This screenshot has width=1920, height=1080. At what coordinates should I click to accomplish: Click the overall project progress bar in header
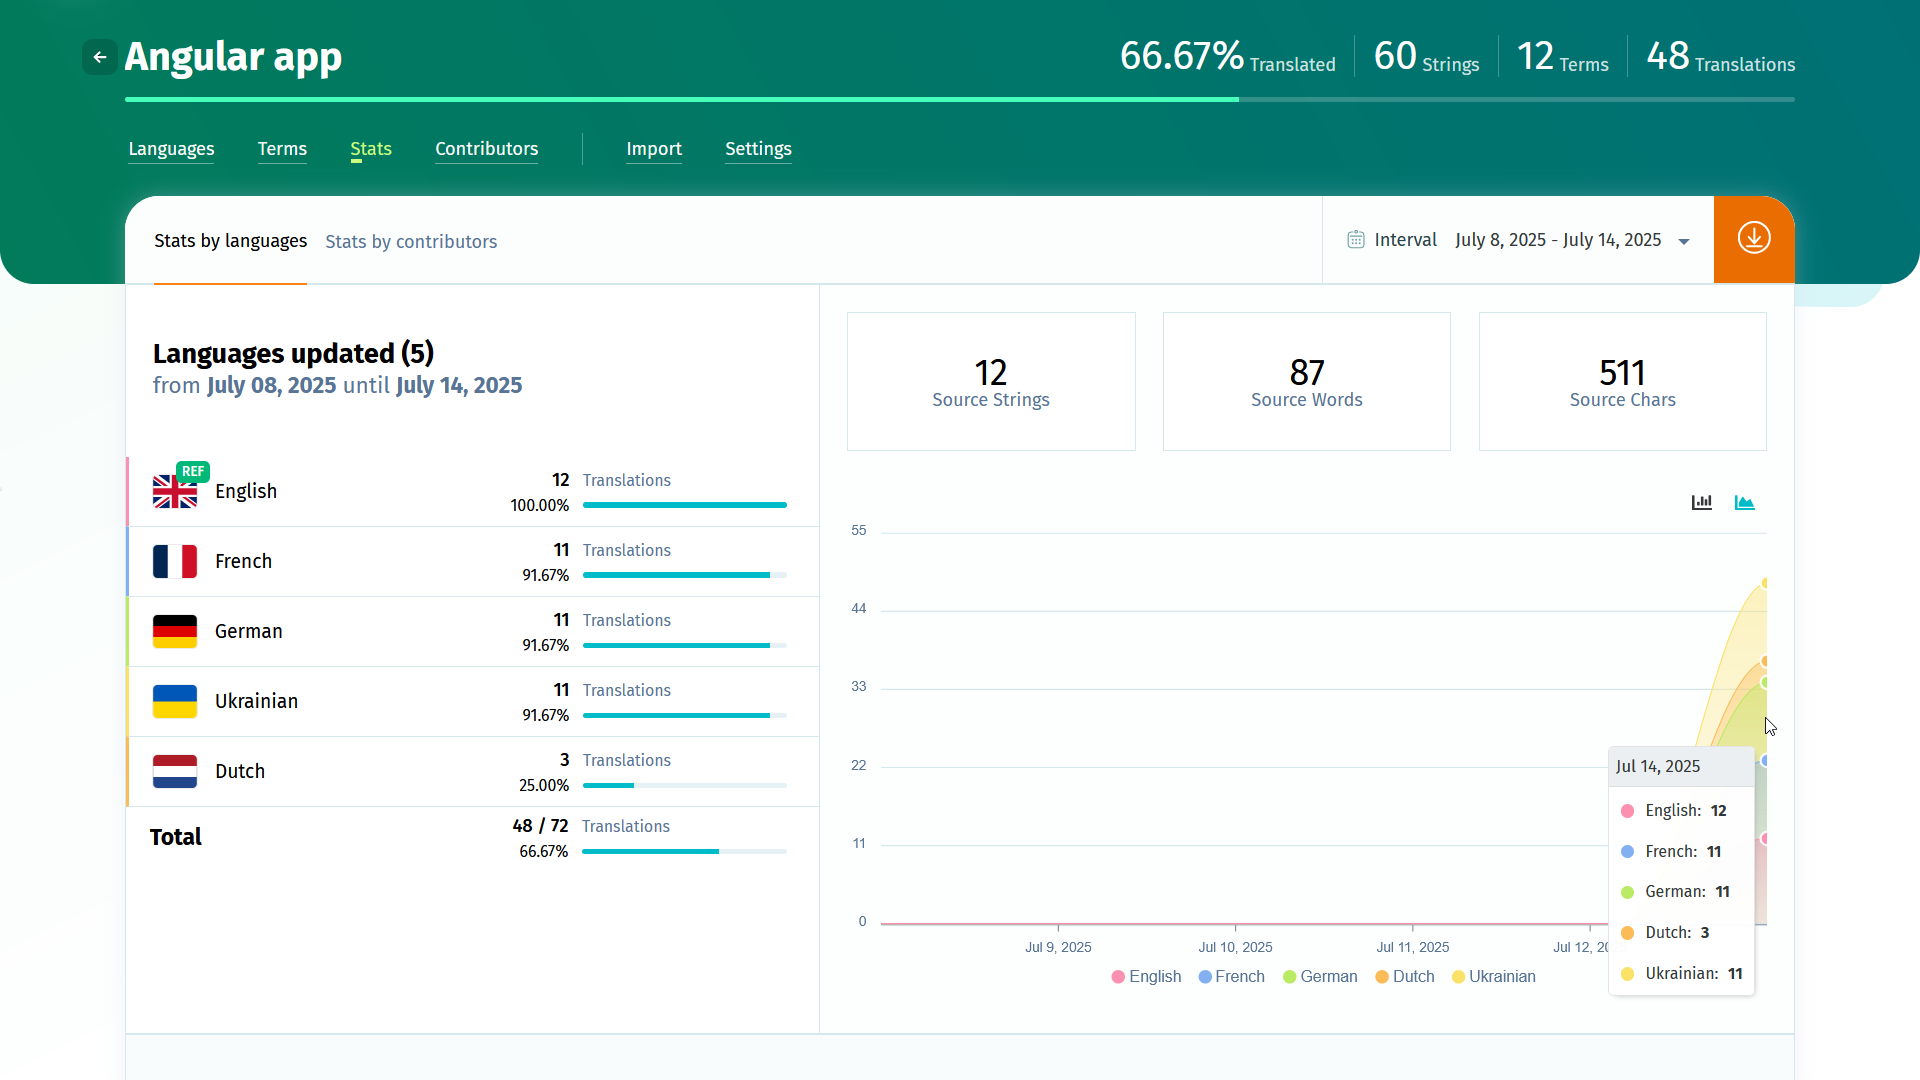(x=960, y=99)
